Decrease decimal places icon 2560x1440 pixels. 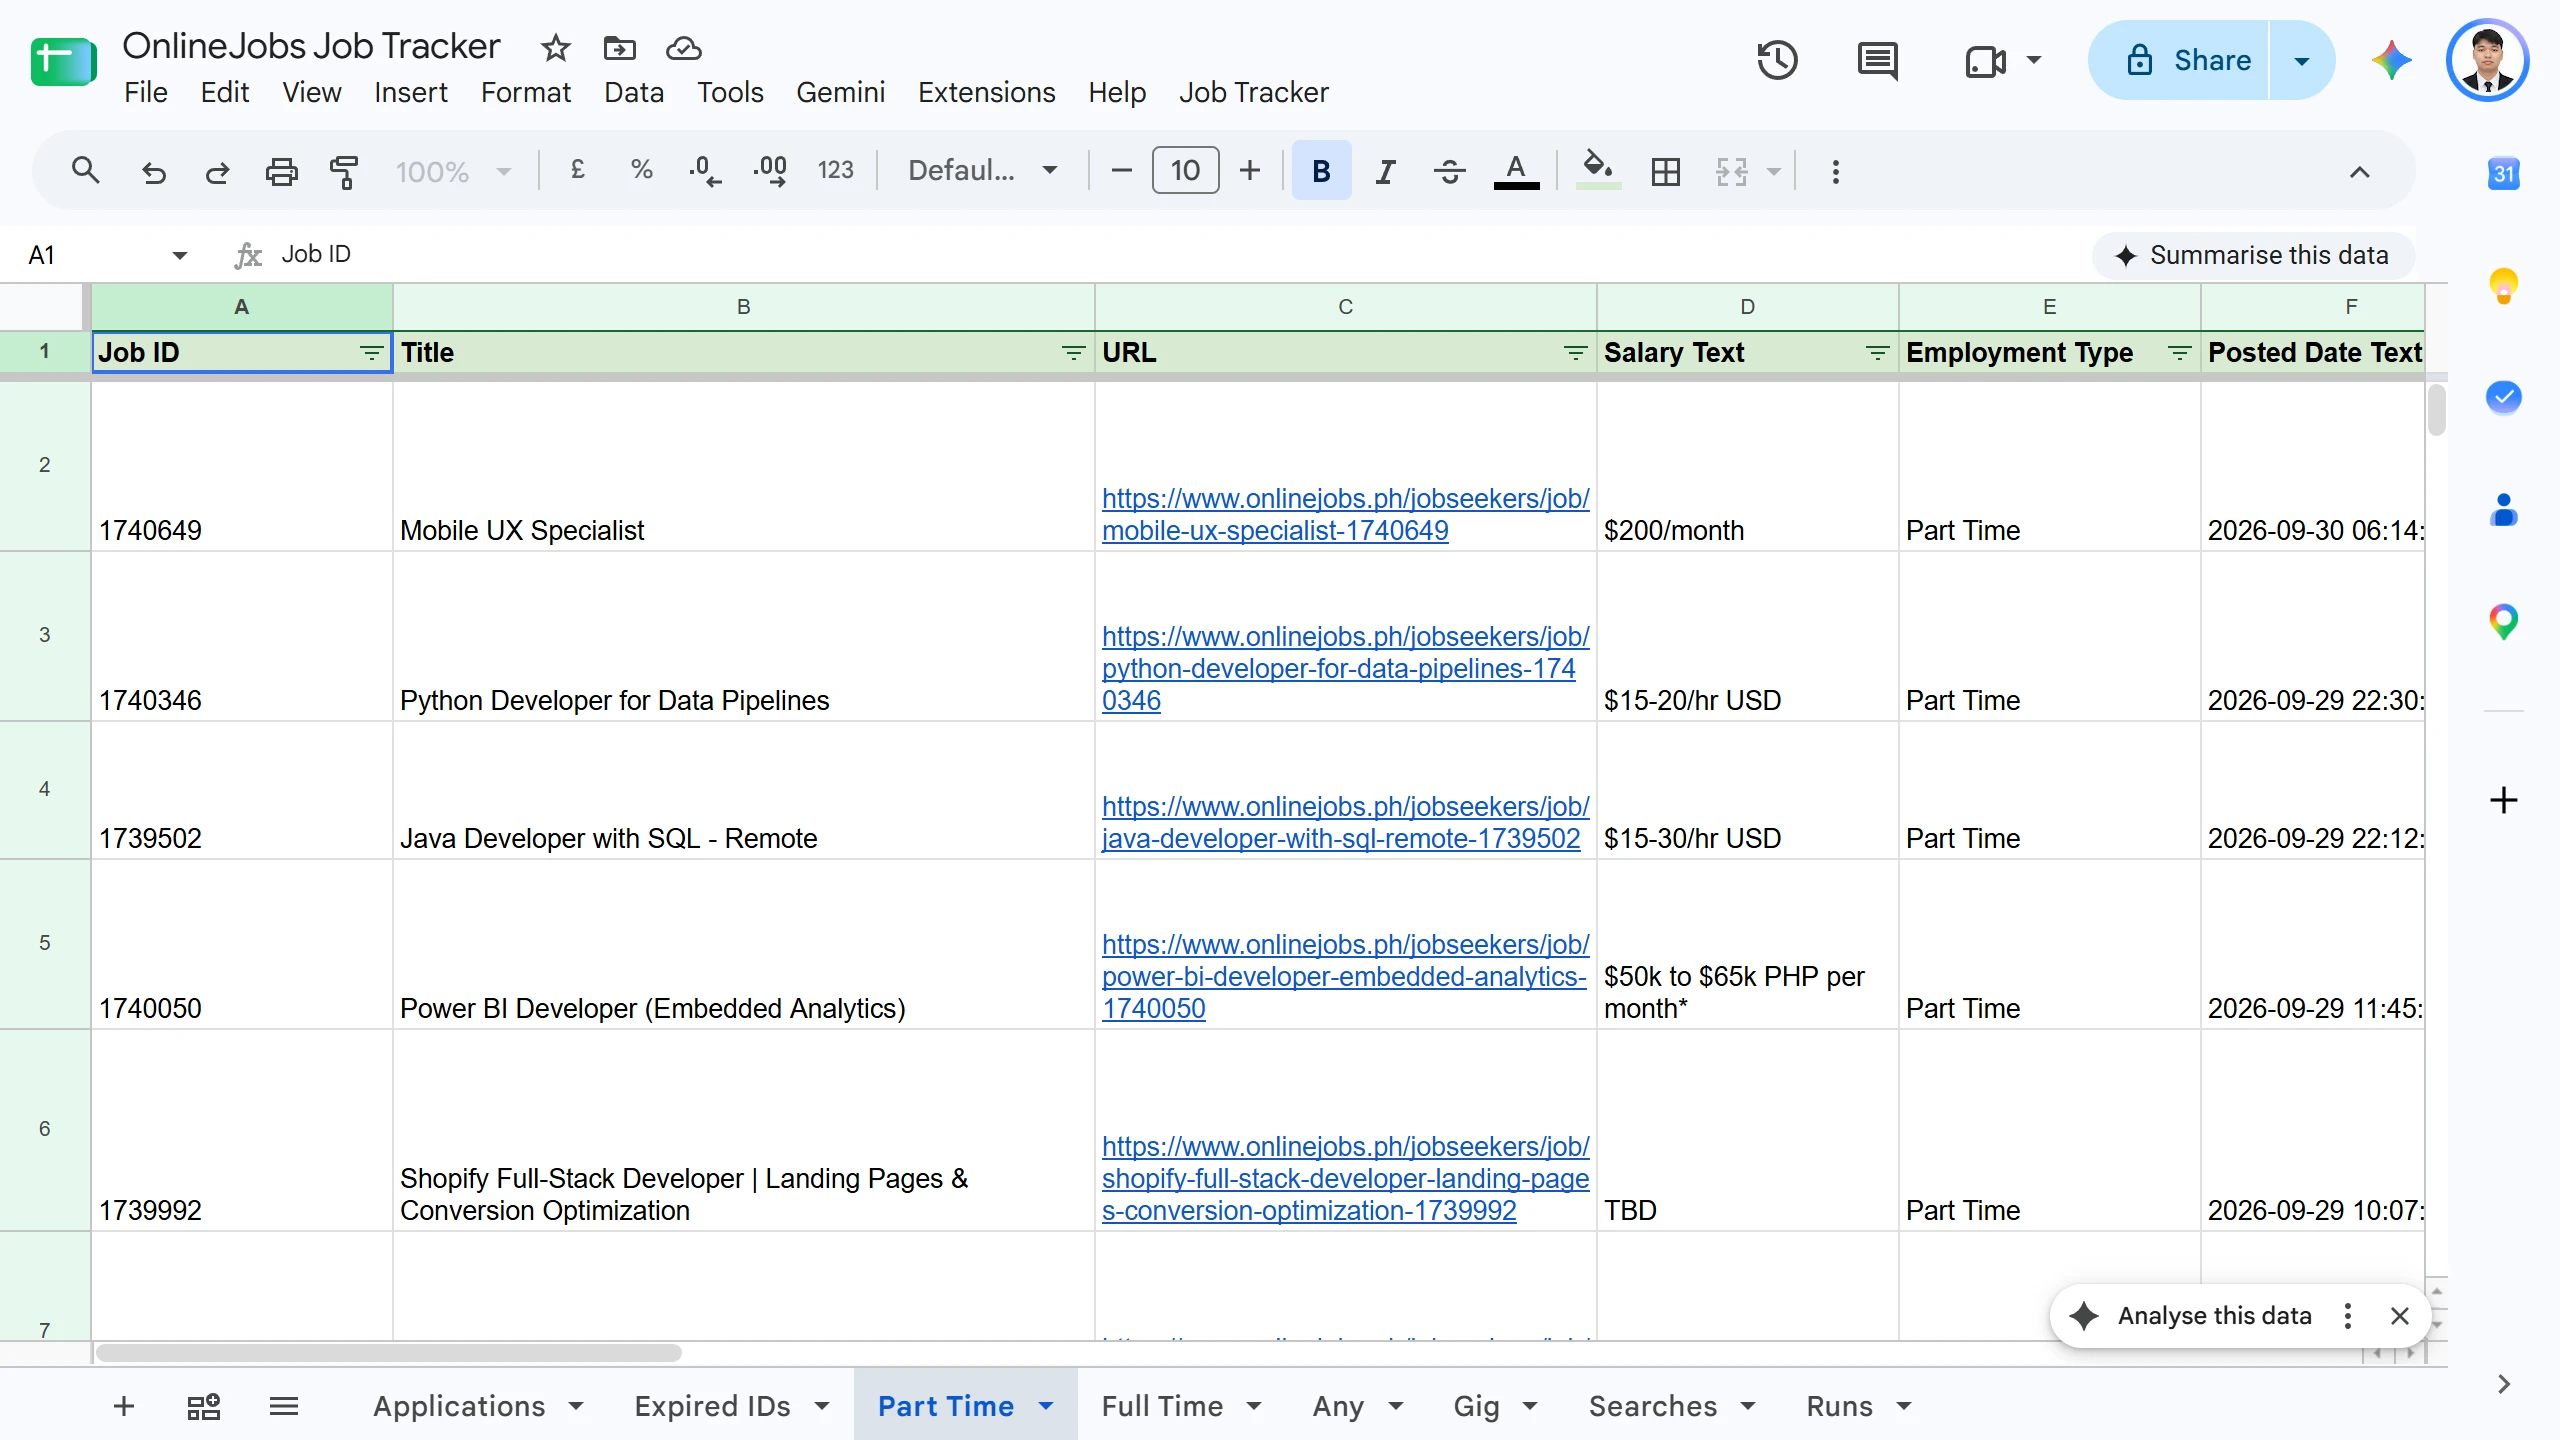click(705, 171)
